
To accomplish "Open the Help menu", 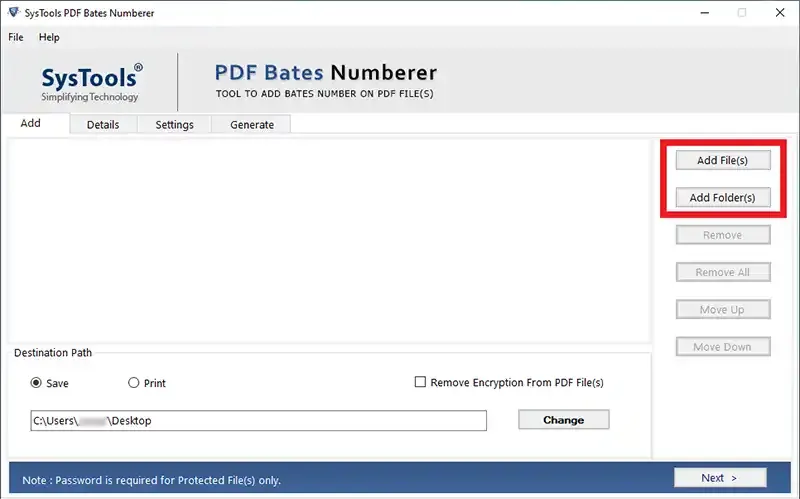I will pos(49,37).
